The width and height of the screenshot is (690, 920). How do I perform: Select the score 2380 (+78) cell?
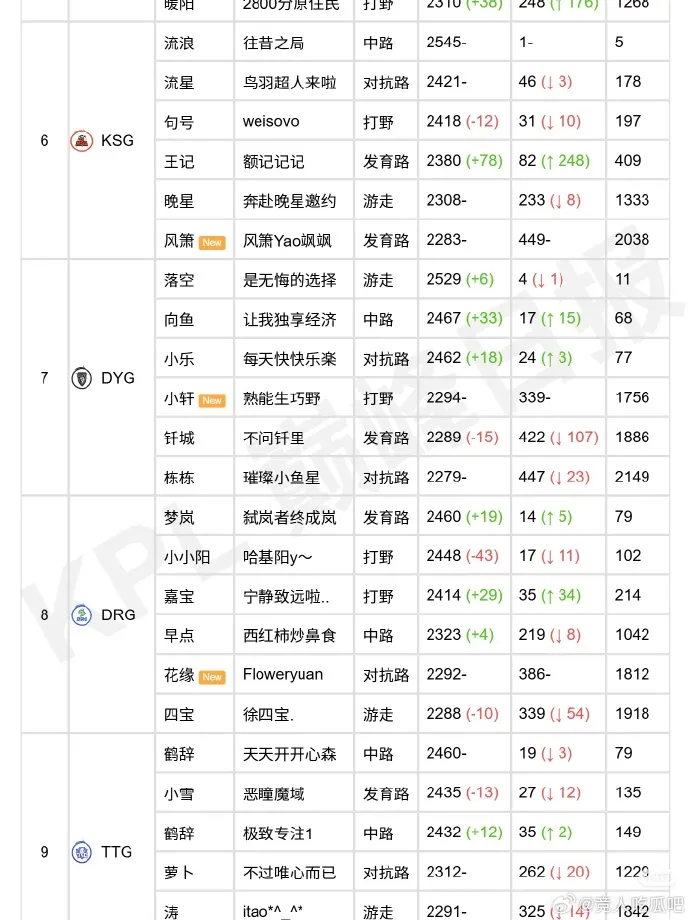(x=465, y=161)
